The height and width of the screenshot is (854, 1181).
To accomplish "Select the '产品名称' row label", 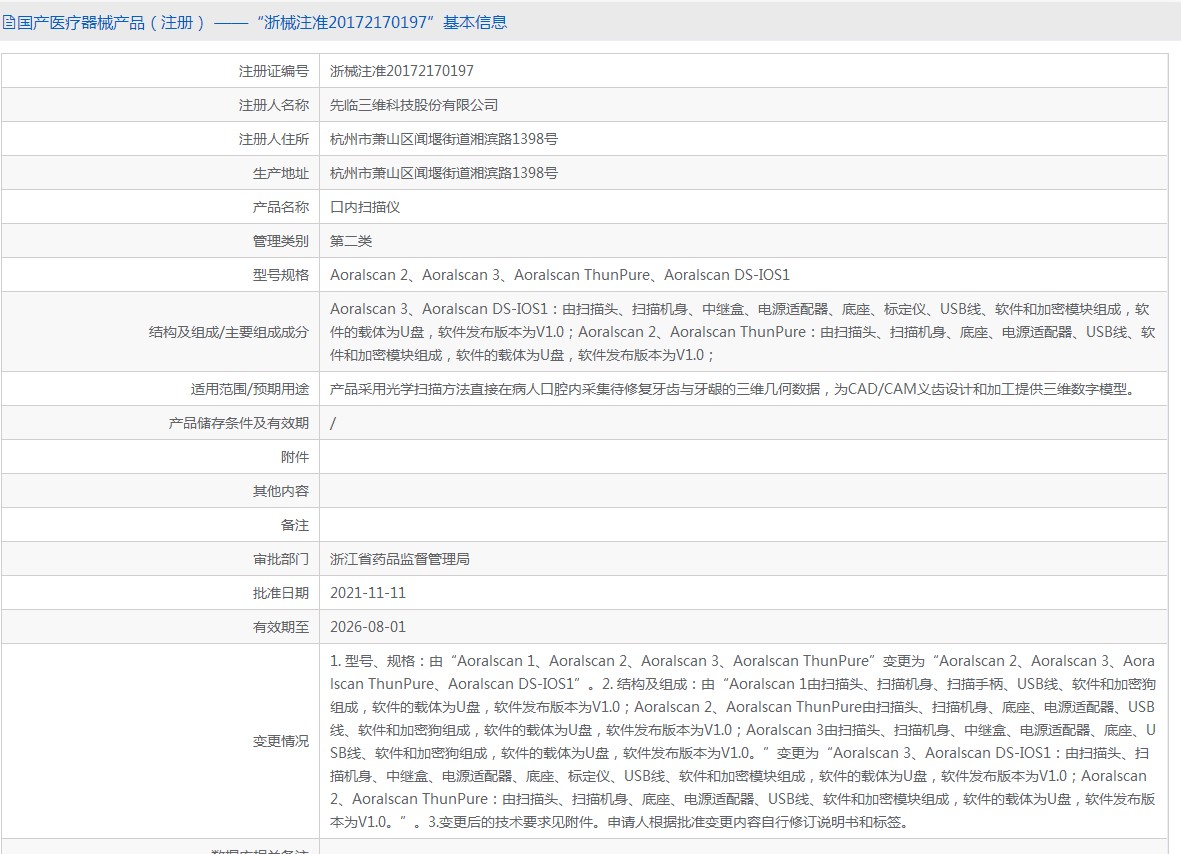I will [x=280, y=207].
